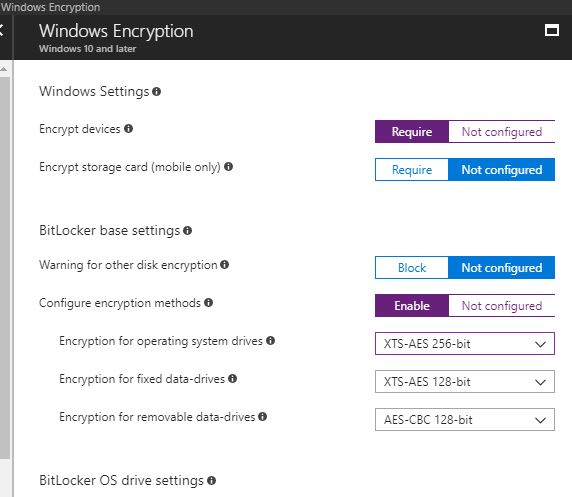Set Configure encryption methods to Not configured

pyautogui.click(x=502, y=306)
